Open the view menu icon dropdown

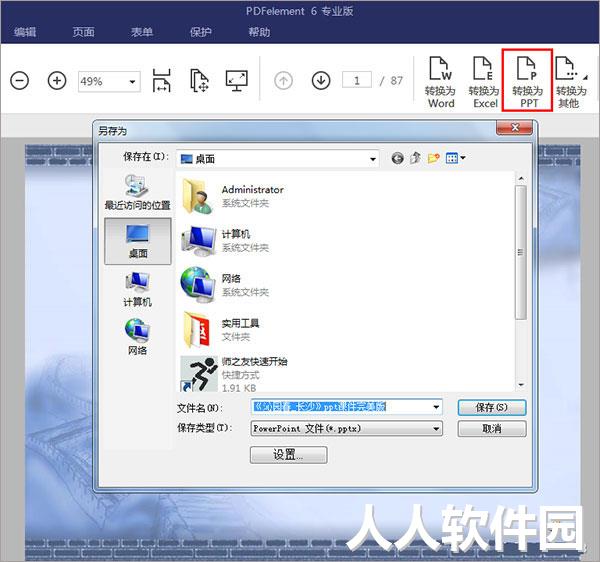(x=455, y=158)
